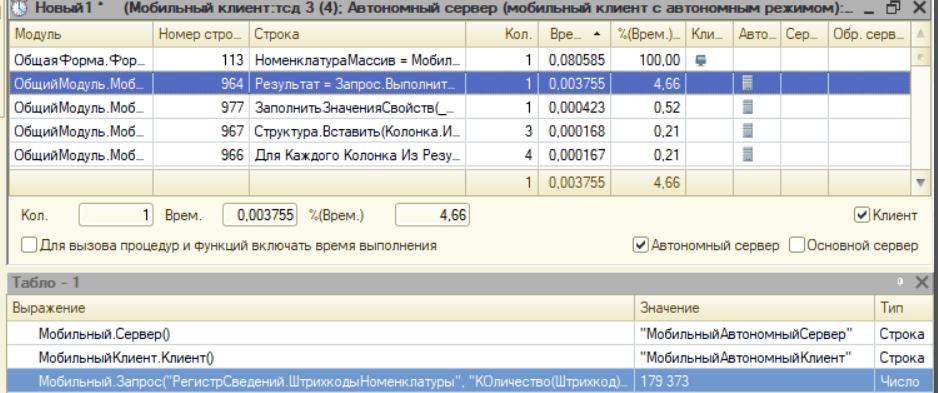Click the autonomous server icon in row 966
The image size is (938, 393).
click(748, 156)
